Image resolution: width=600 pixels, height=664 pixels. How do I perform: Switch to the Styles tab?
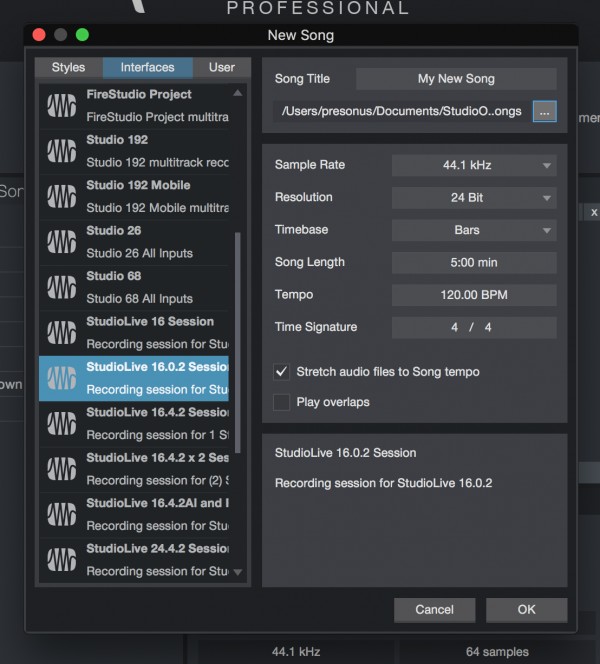[x=68, y=68]
